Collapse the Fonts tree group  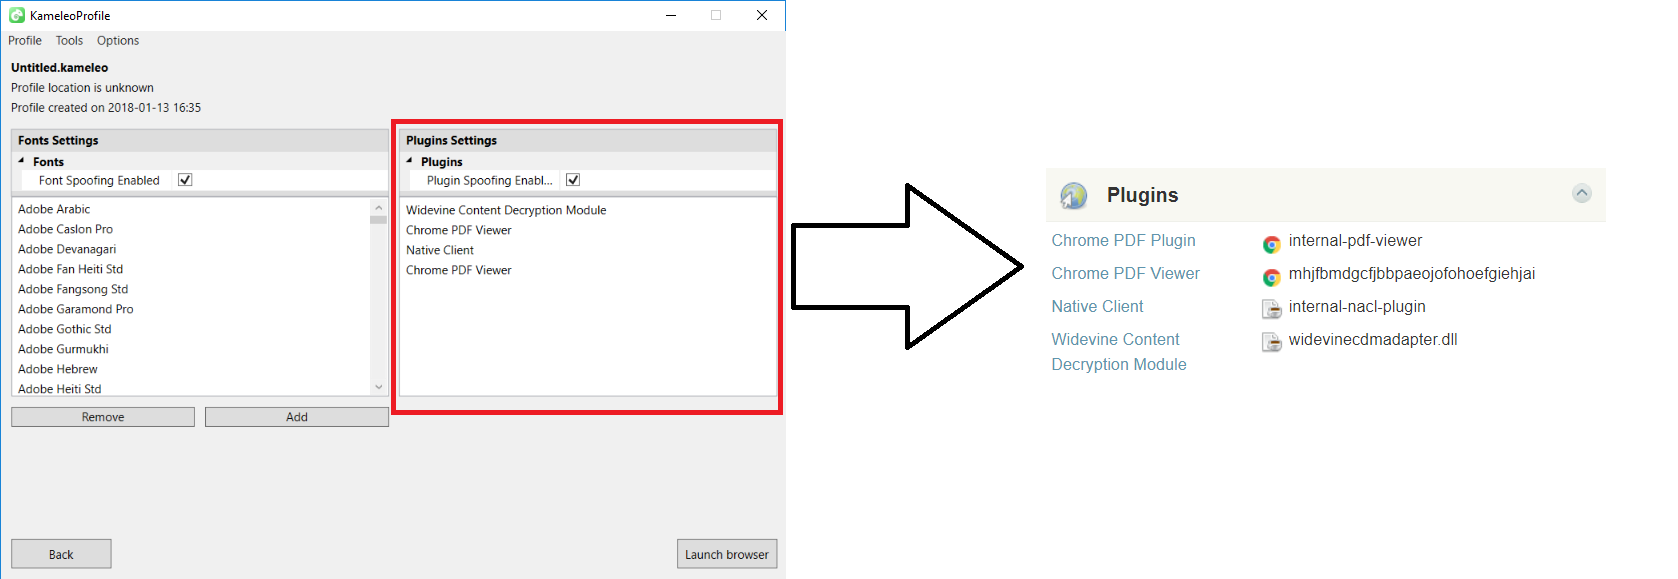click(22, 161)
